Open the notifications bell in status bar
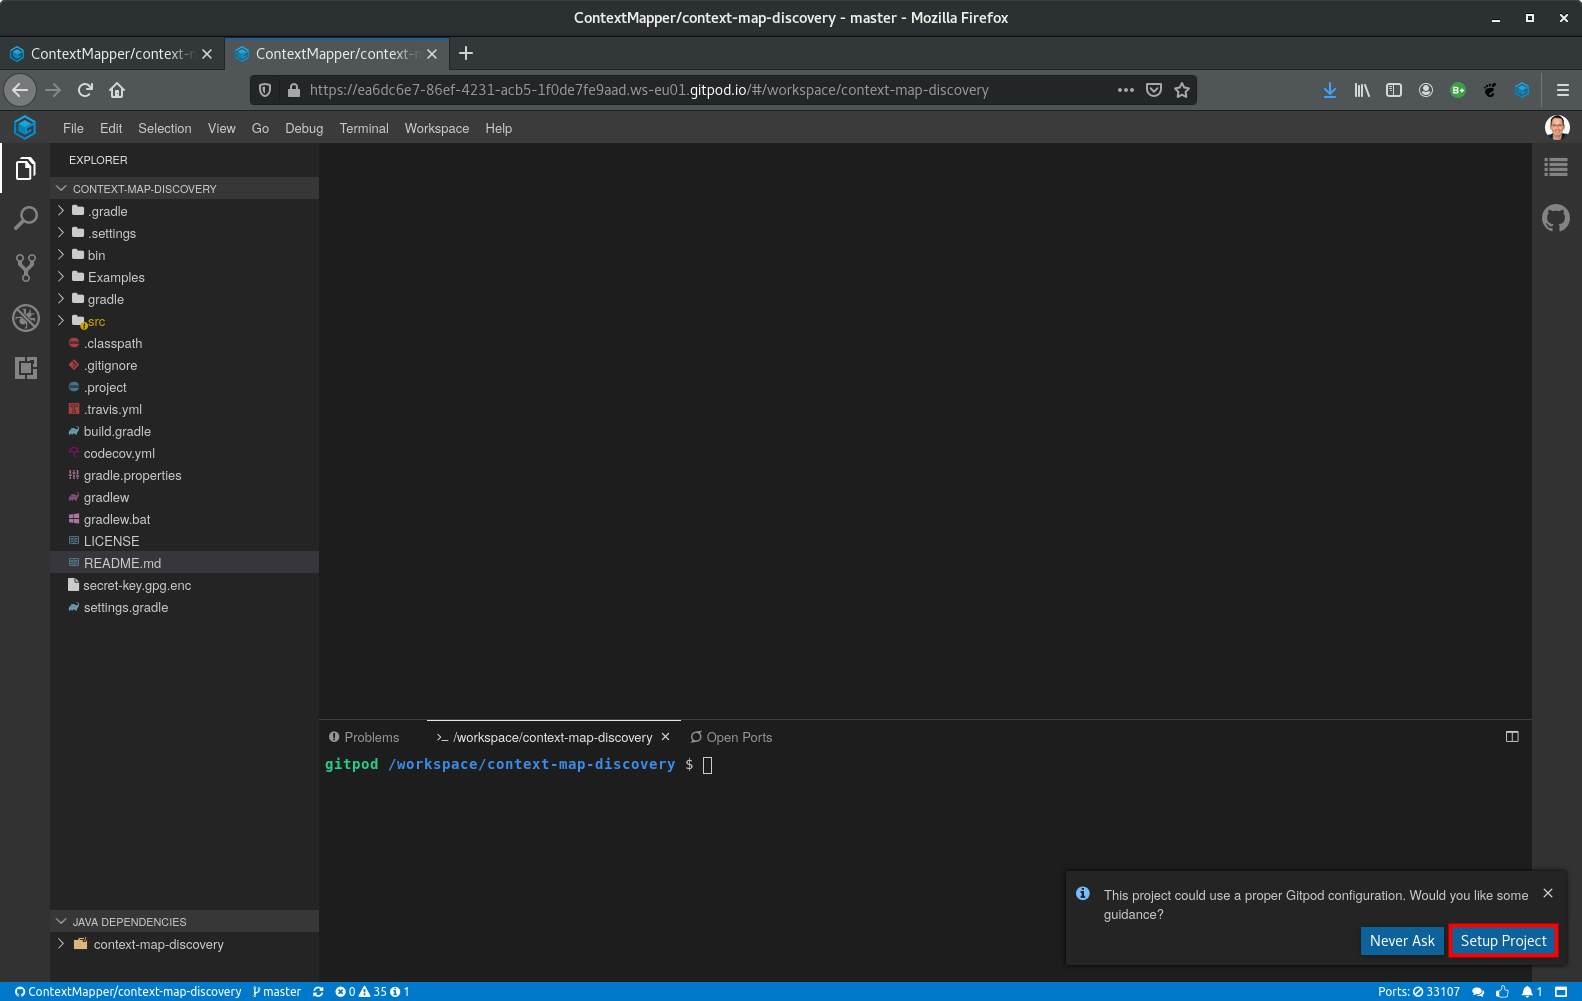The height and width of the screenshot is (1001, 1582). [1532, 992]
